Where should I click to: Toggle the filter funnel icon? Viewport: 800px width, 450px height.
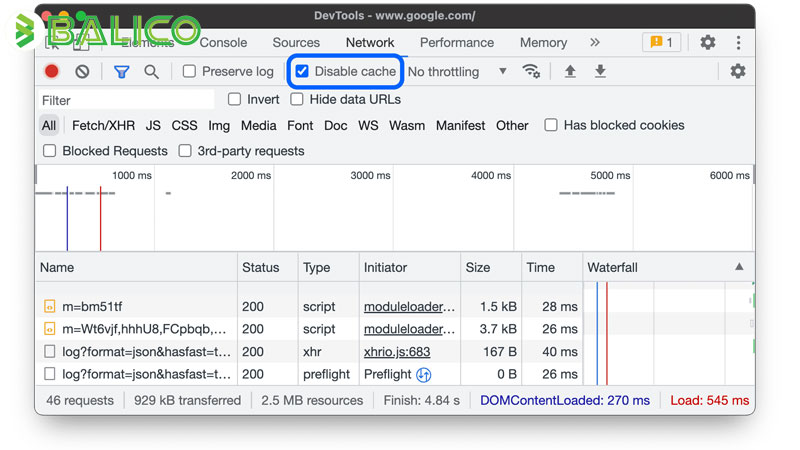[x=121, y=72]
